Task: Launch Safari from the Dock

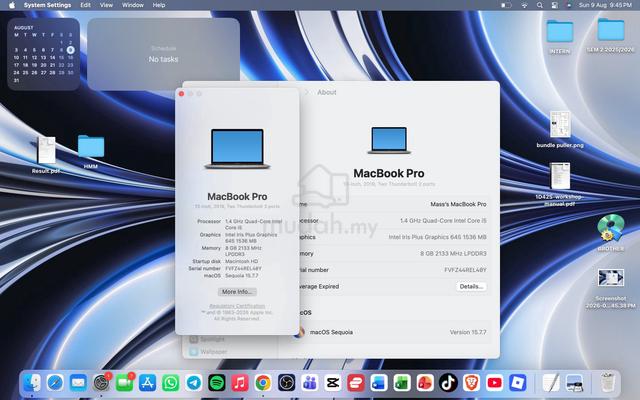Action: tap(55, 383)
